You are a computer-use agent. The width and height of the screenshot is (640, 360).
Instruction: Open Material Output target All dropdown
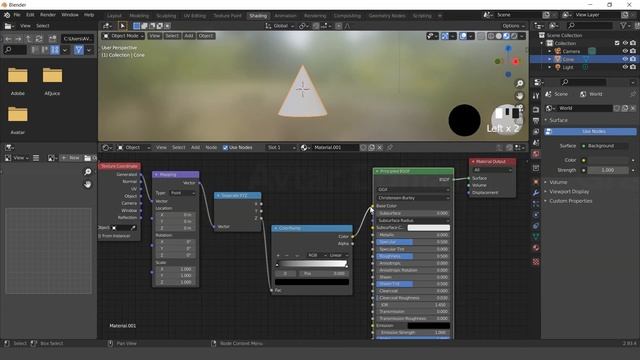pyautogui.click(x=492, y=170)
